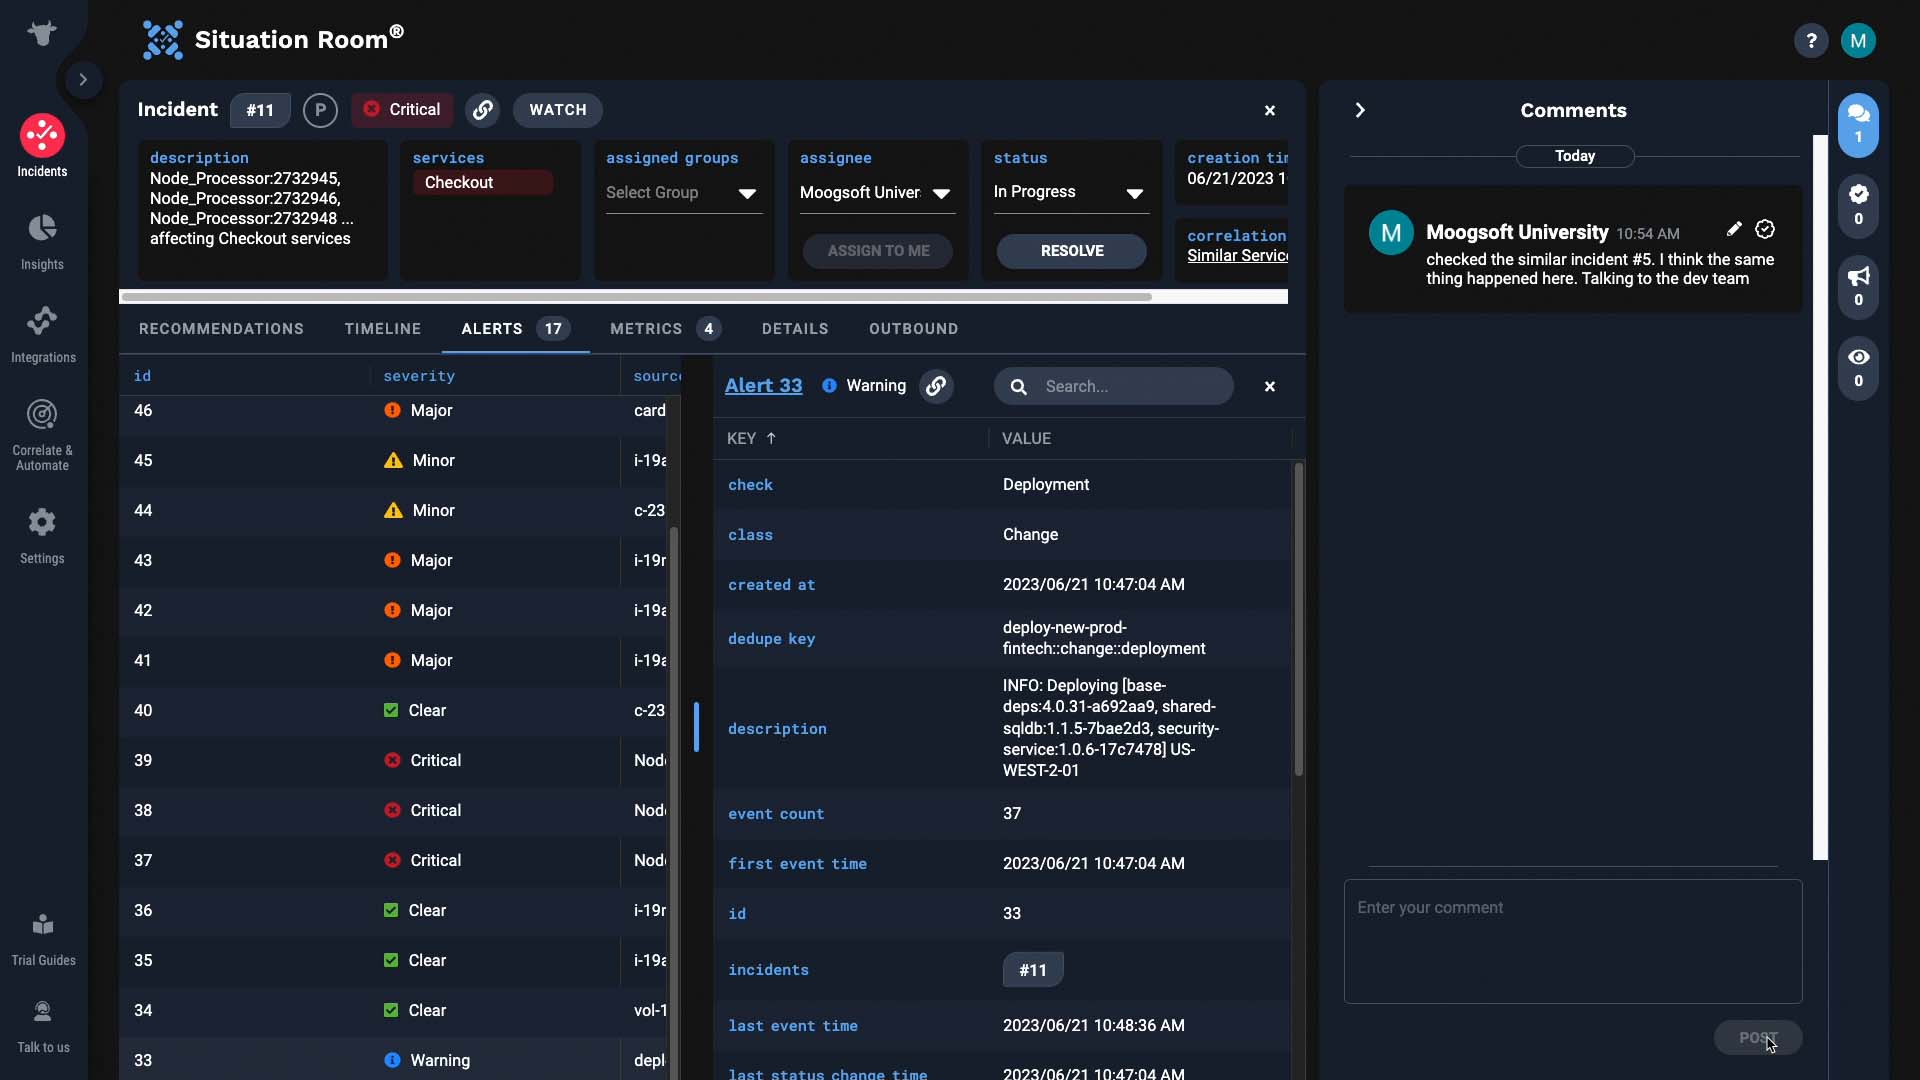The height and width of the screenshot is (1080, 1920).
Task: Click the alert details vertical scrollbar
Action: (x=1299, y=620)
